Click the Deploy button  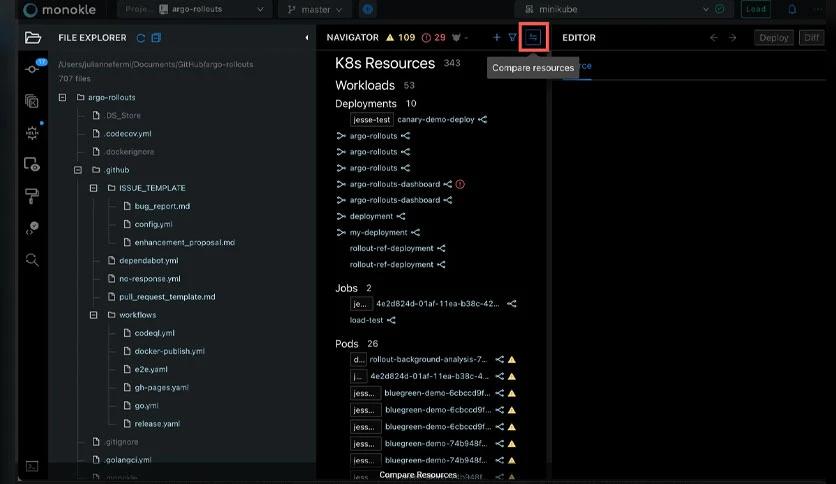(774, 38)
